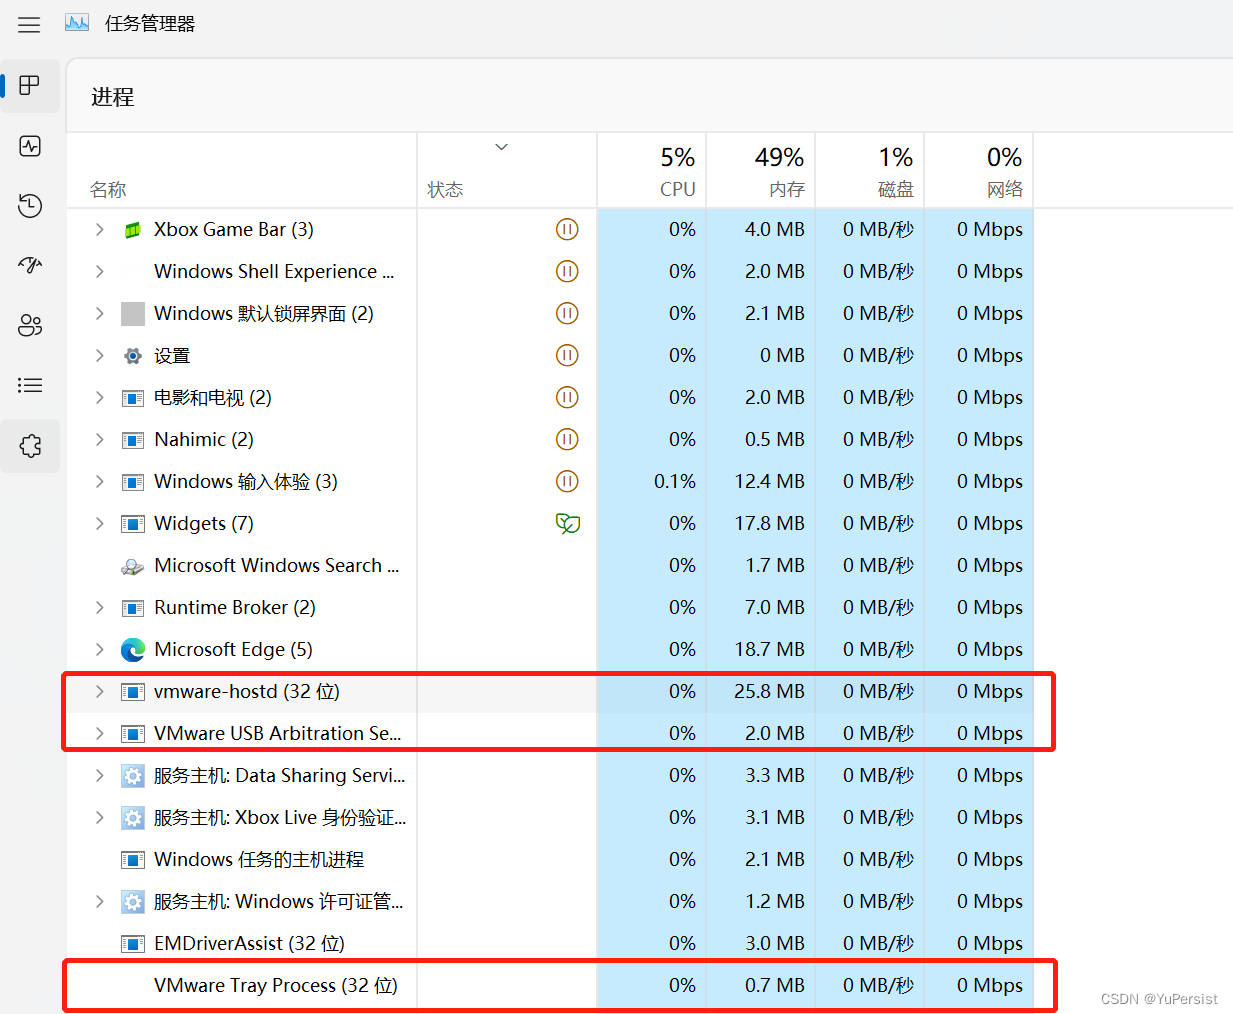Select the Processes page icon in sidebar
1233x1014 pixels.
click(30, 85)
